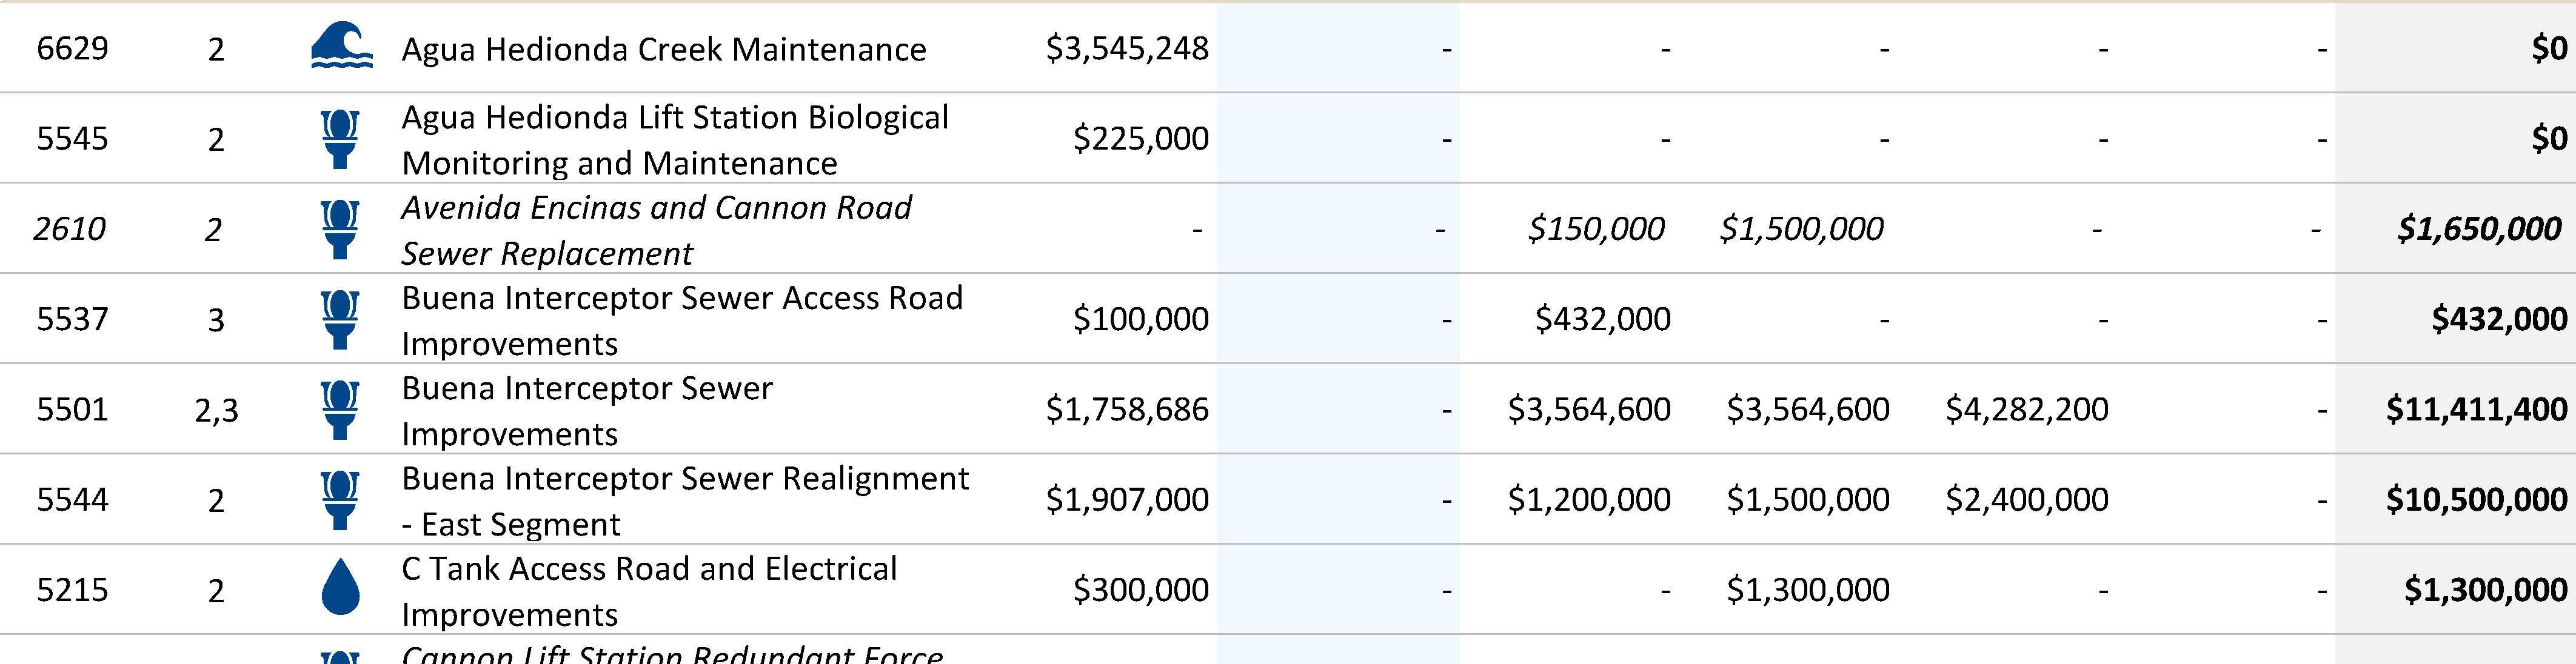
Task: Click the sewer icon beside project 5544
Action: (339, 500)
